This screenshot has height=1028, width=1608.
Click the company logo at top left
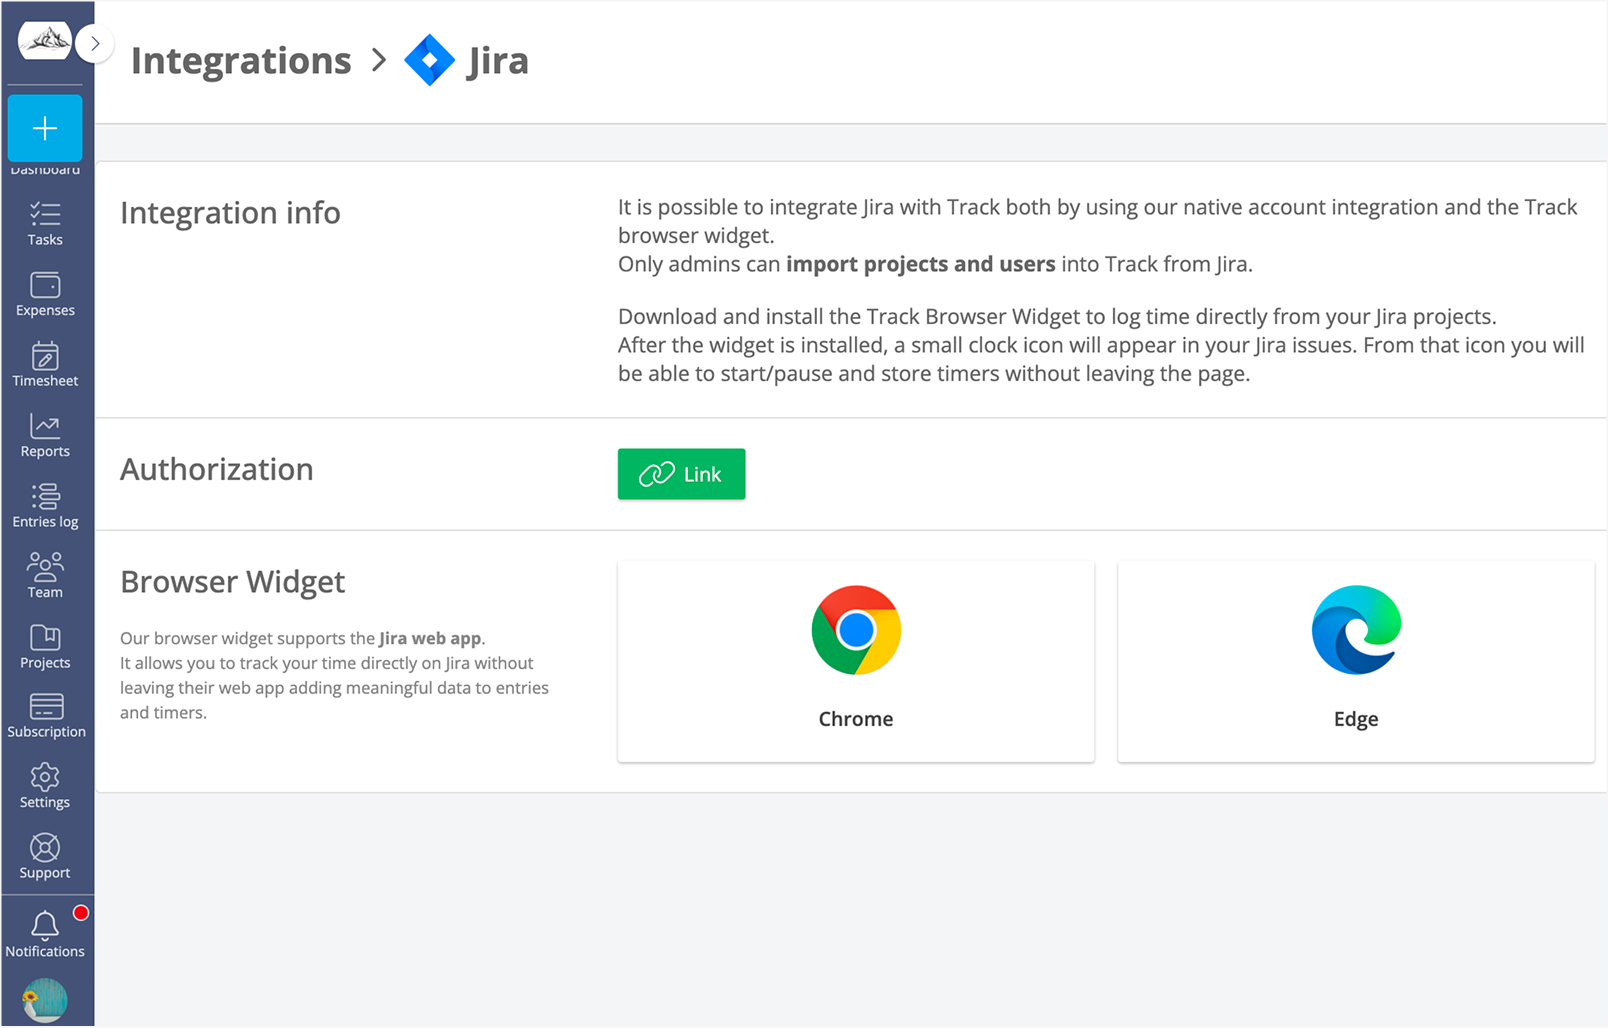[45, 41]
